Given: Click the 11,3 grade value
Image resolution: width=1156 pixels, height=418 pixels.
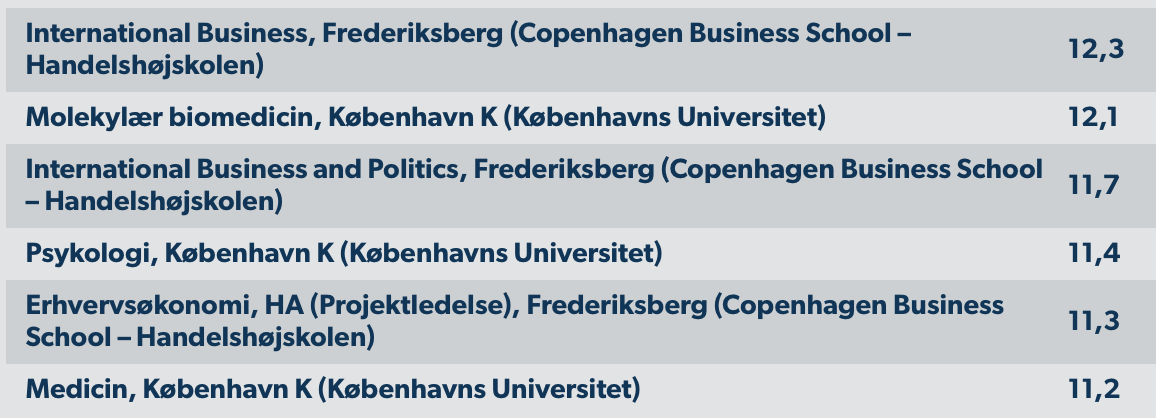Looking at the screenshot, I should (1093, 321).
